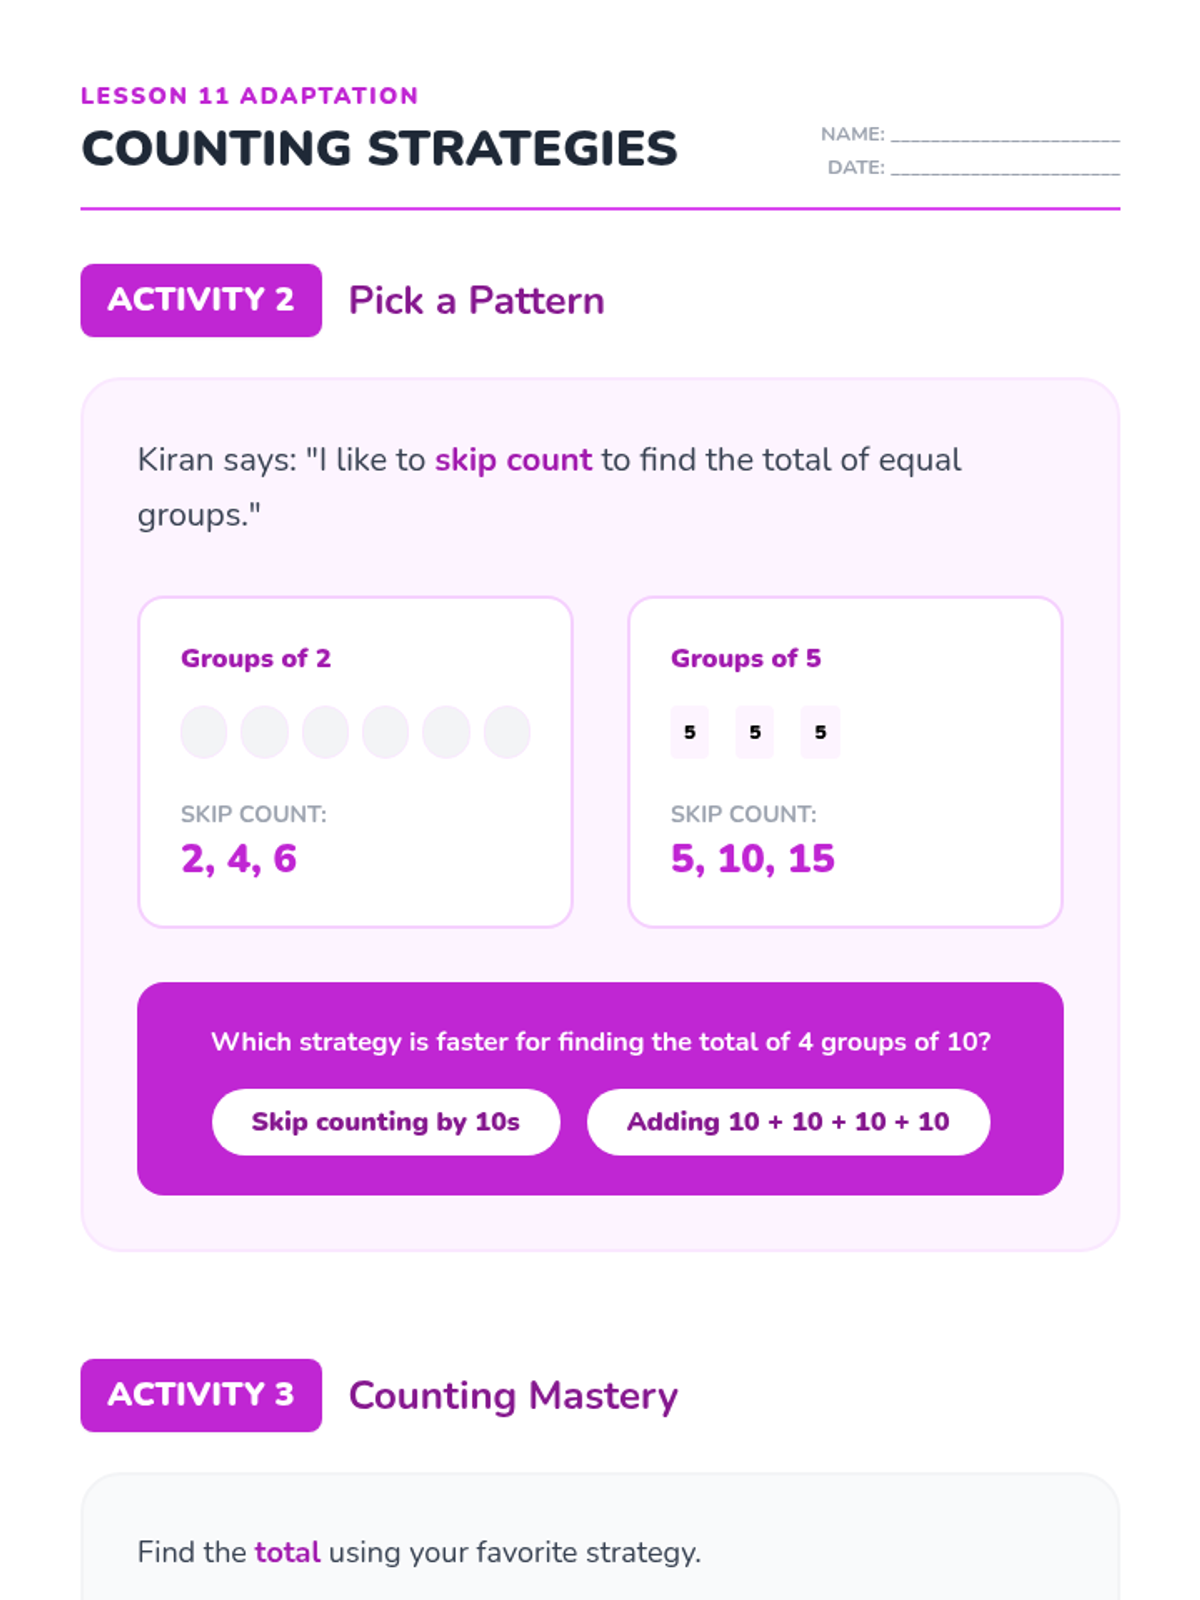Screen dimensions: 1200x1600
Task: Click the highlighted "total" word
Action: pyautogui.click(x=287, y=1552)
